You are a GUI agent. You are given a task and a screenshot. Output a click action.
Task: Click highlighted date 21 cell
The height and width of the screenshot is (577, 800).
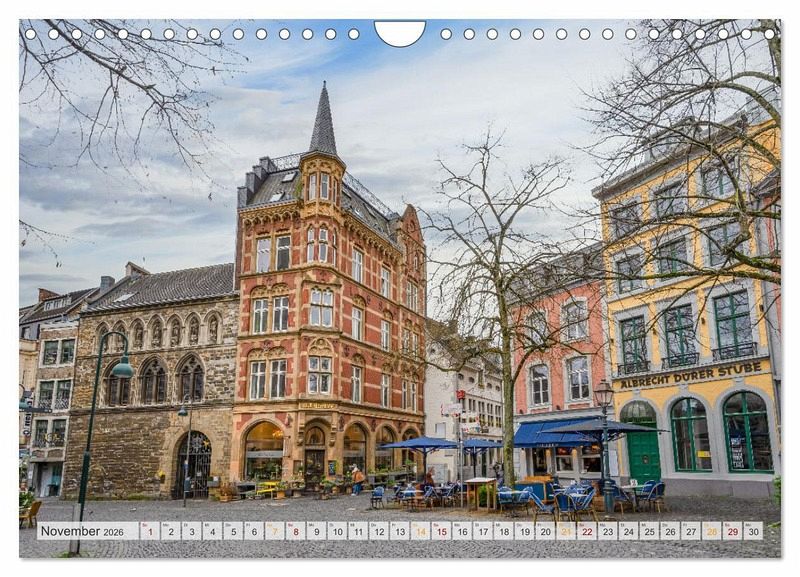point(566,531)
